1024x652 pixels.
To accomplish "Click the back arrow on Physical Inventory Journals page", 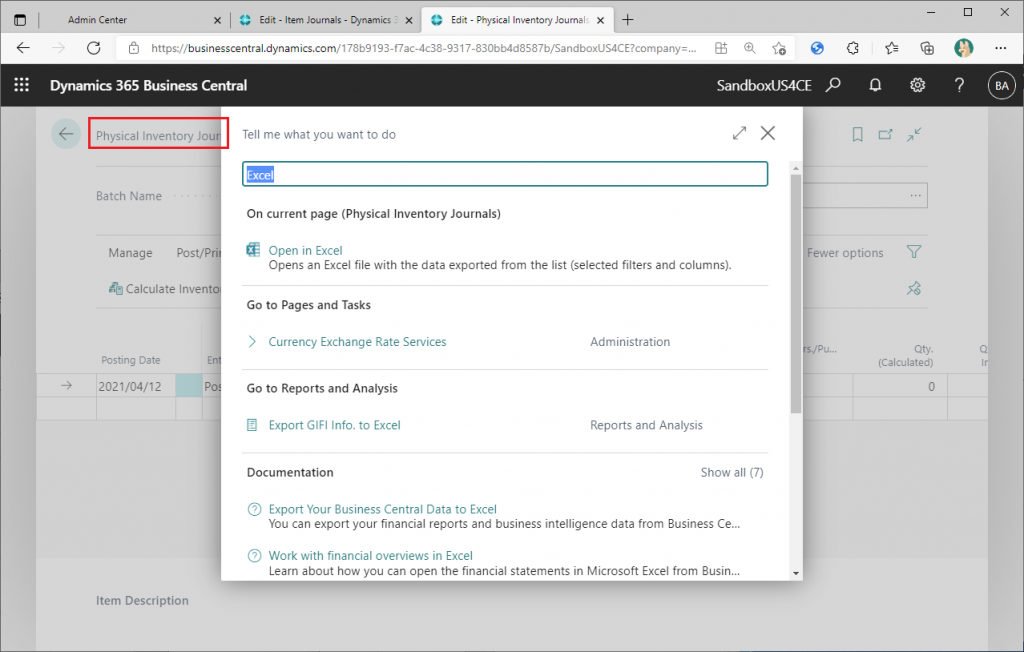I will [66, 134].
